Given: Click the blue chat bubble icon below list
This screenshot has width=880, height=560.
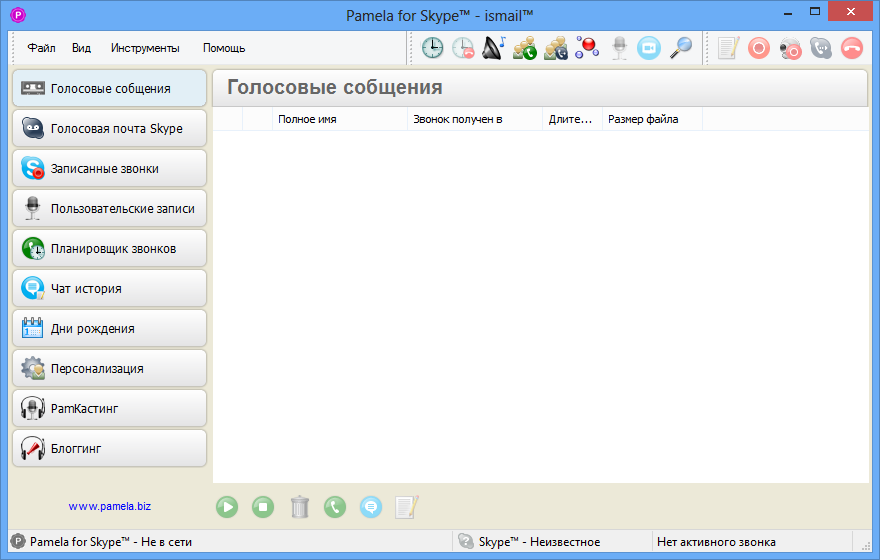Looking at the screenshot, I should (371, 507).
